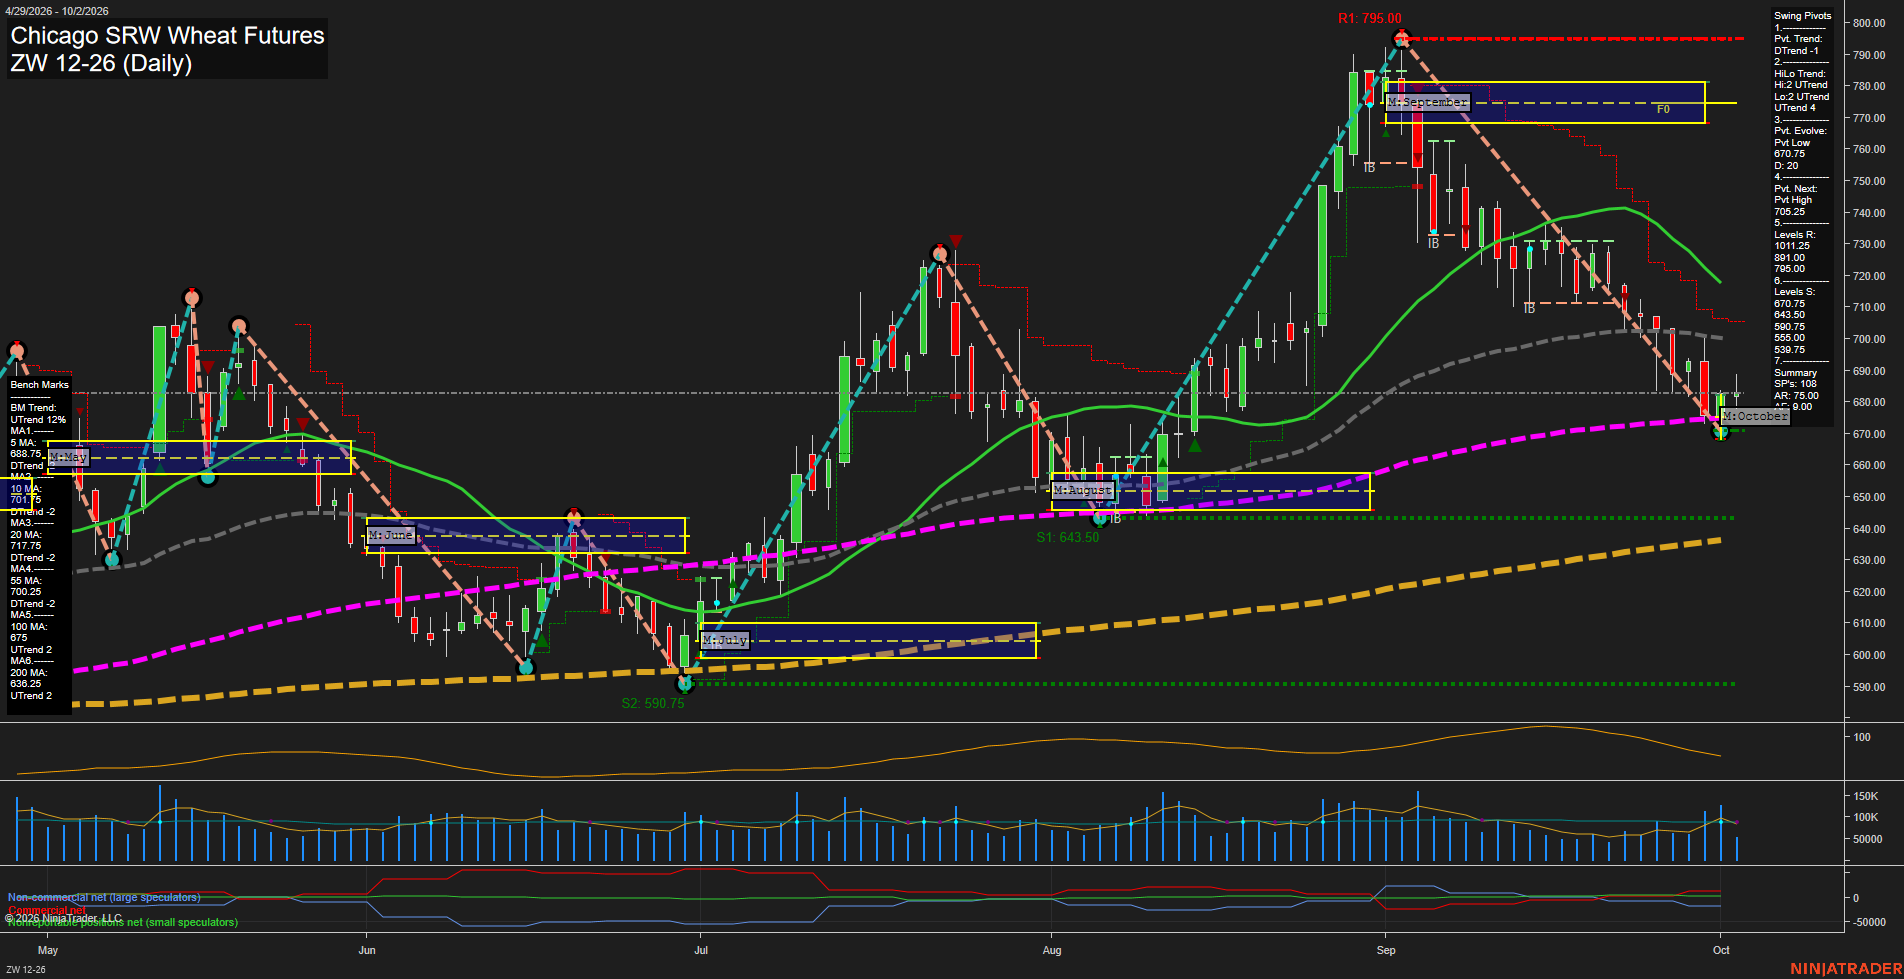The width and height of the screenshot is (1904, 979).
Task: Click the 150K volume axis label
Action: 1866,797
